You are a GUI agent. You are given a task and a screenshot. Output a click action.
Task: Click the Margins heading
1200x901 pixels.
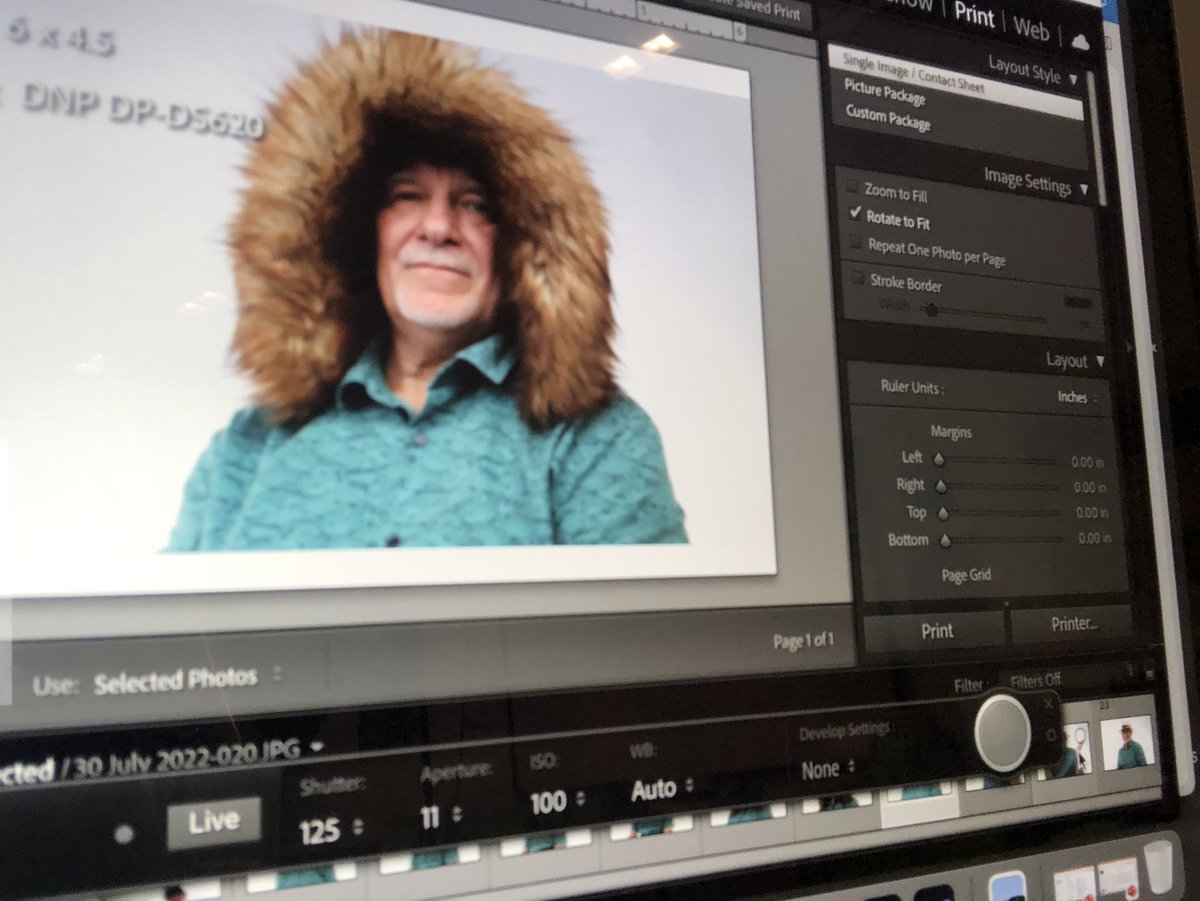coord(951,432)
